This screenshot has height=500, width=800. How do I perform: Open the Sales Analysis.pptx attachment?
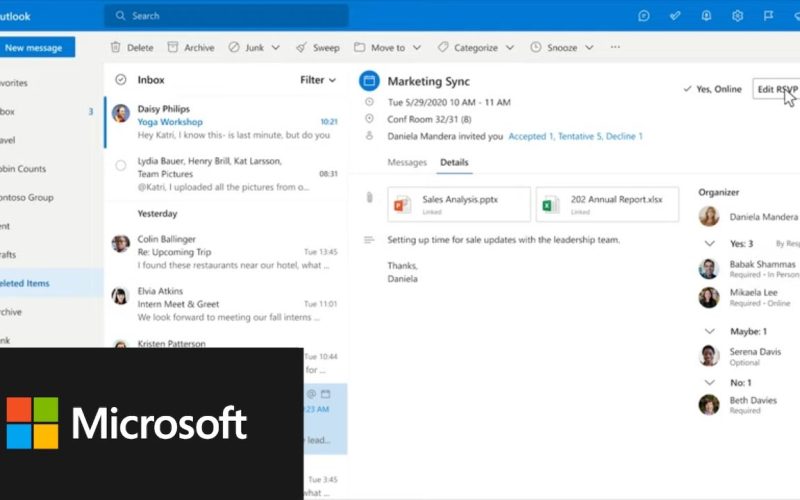coord(459,205)
